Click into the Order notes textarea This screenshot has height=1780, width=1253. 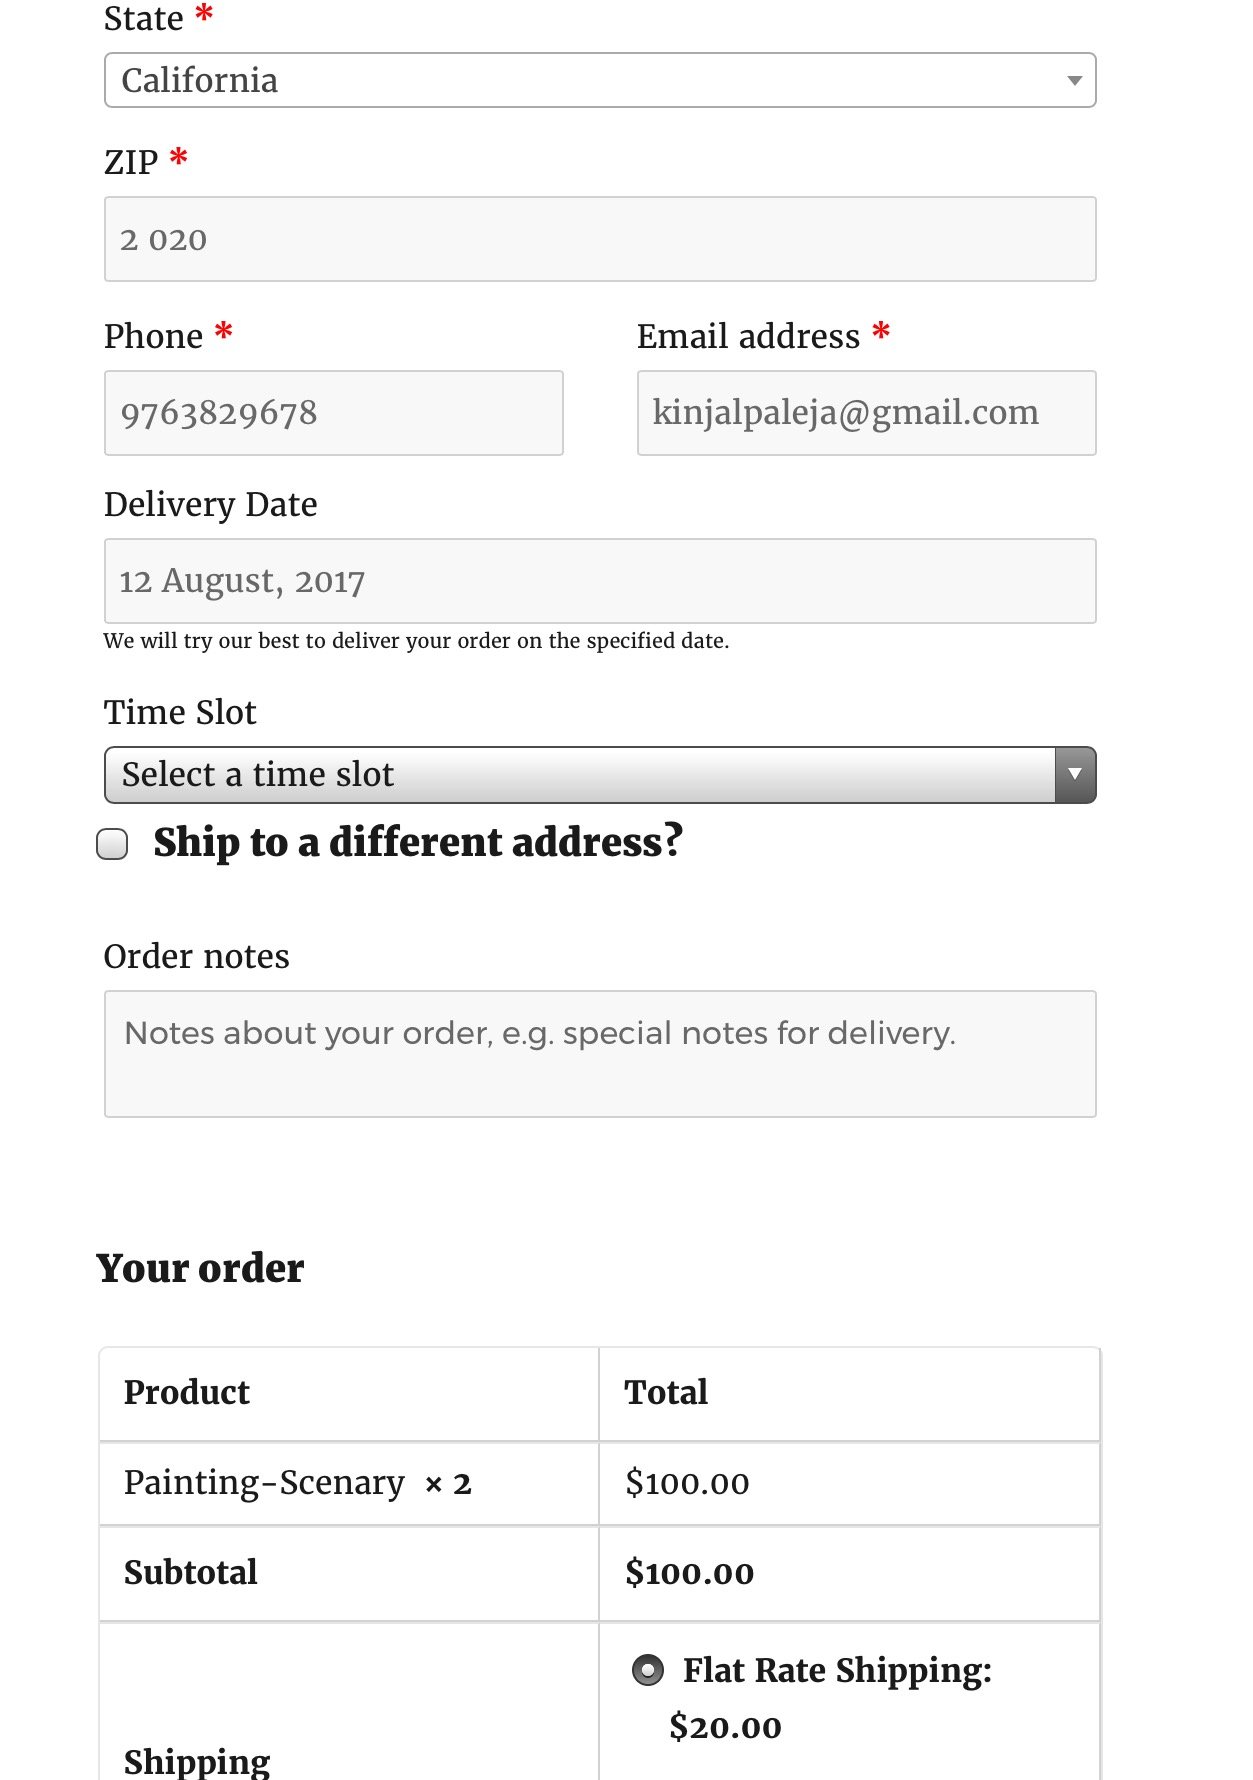click(x=600, y=1054)
